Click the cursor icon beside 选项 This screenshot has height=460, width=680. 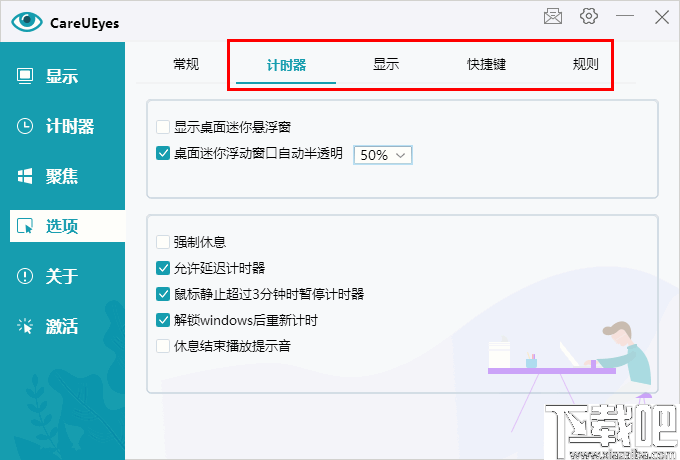[x=25, y=226]
